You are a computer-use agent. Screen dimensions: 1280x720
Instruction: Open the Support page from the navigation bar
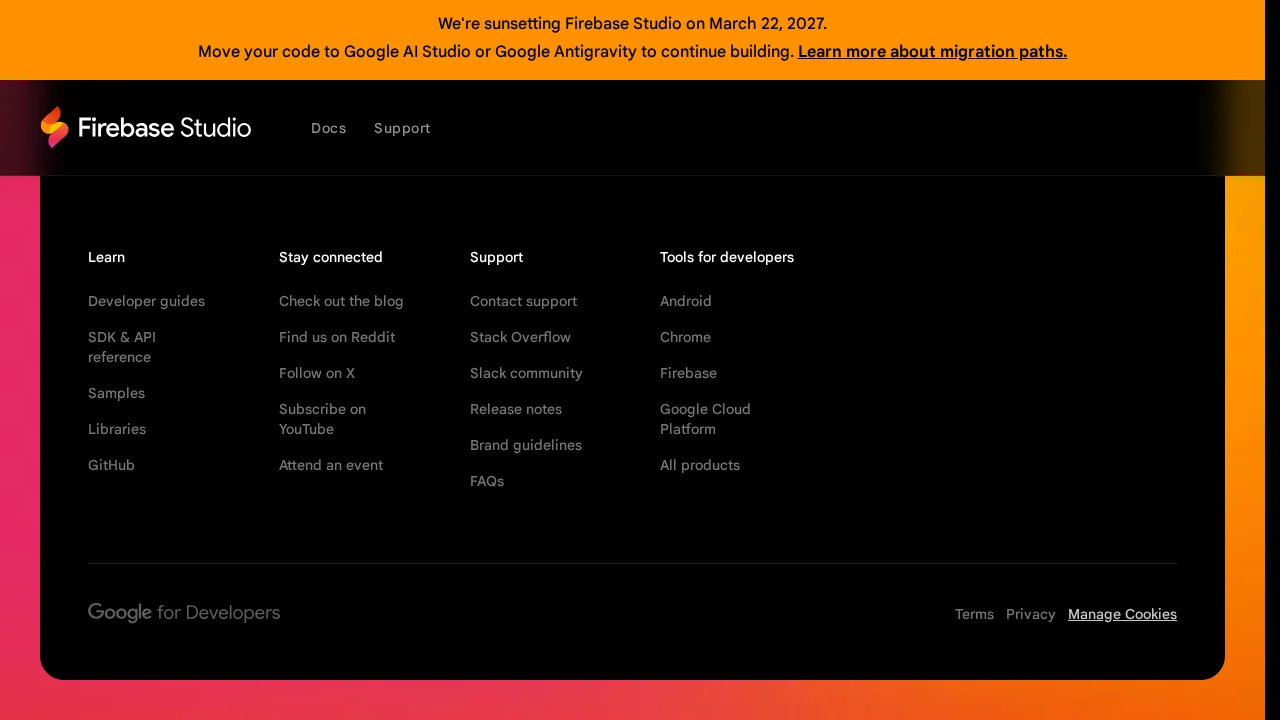tap(402, 128)
